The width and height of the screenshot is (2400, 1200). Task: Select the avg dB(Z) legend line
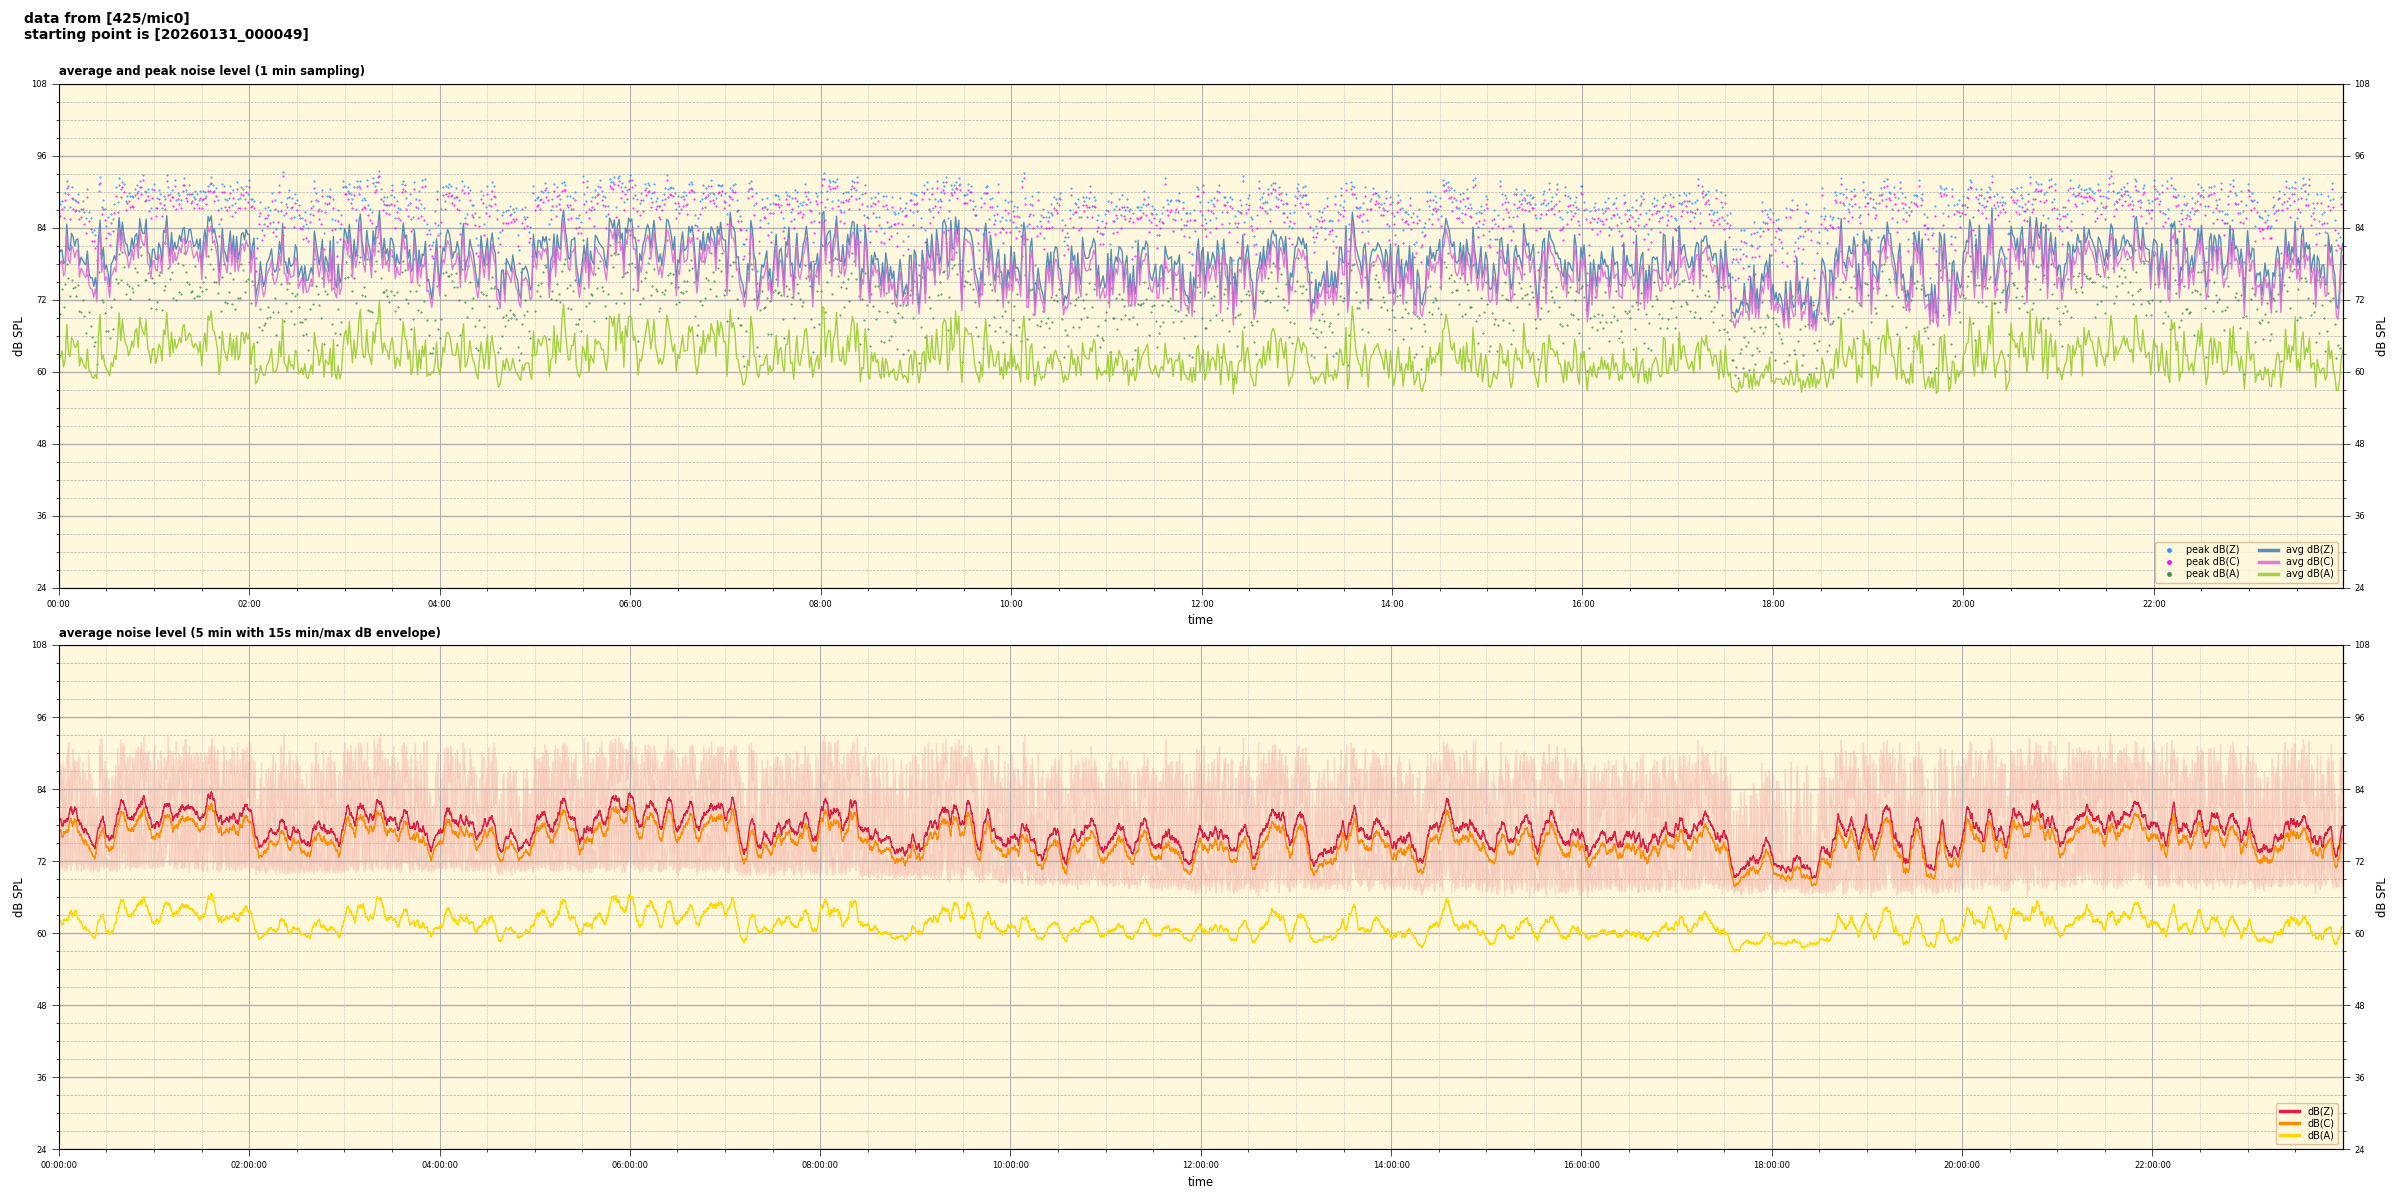2269,550
